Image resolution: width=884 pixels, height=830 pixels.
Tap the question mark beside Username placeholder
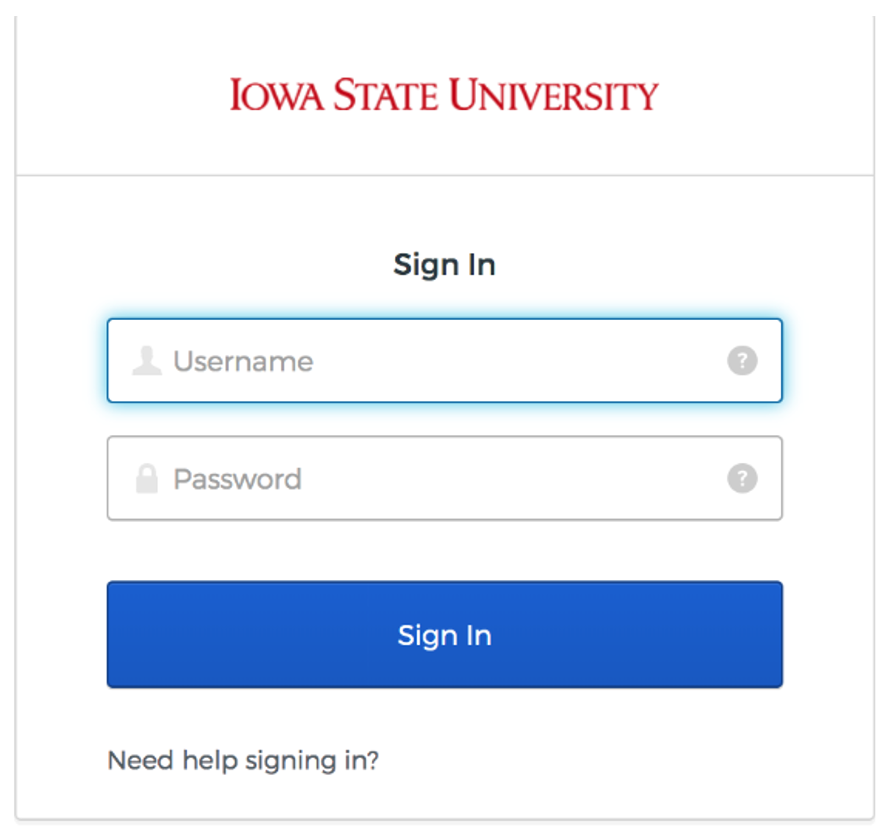coord(742,361)
